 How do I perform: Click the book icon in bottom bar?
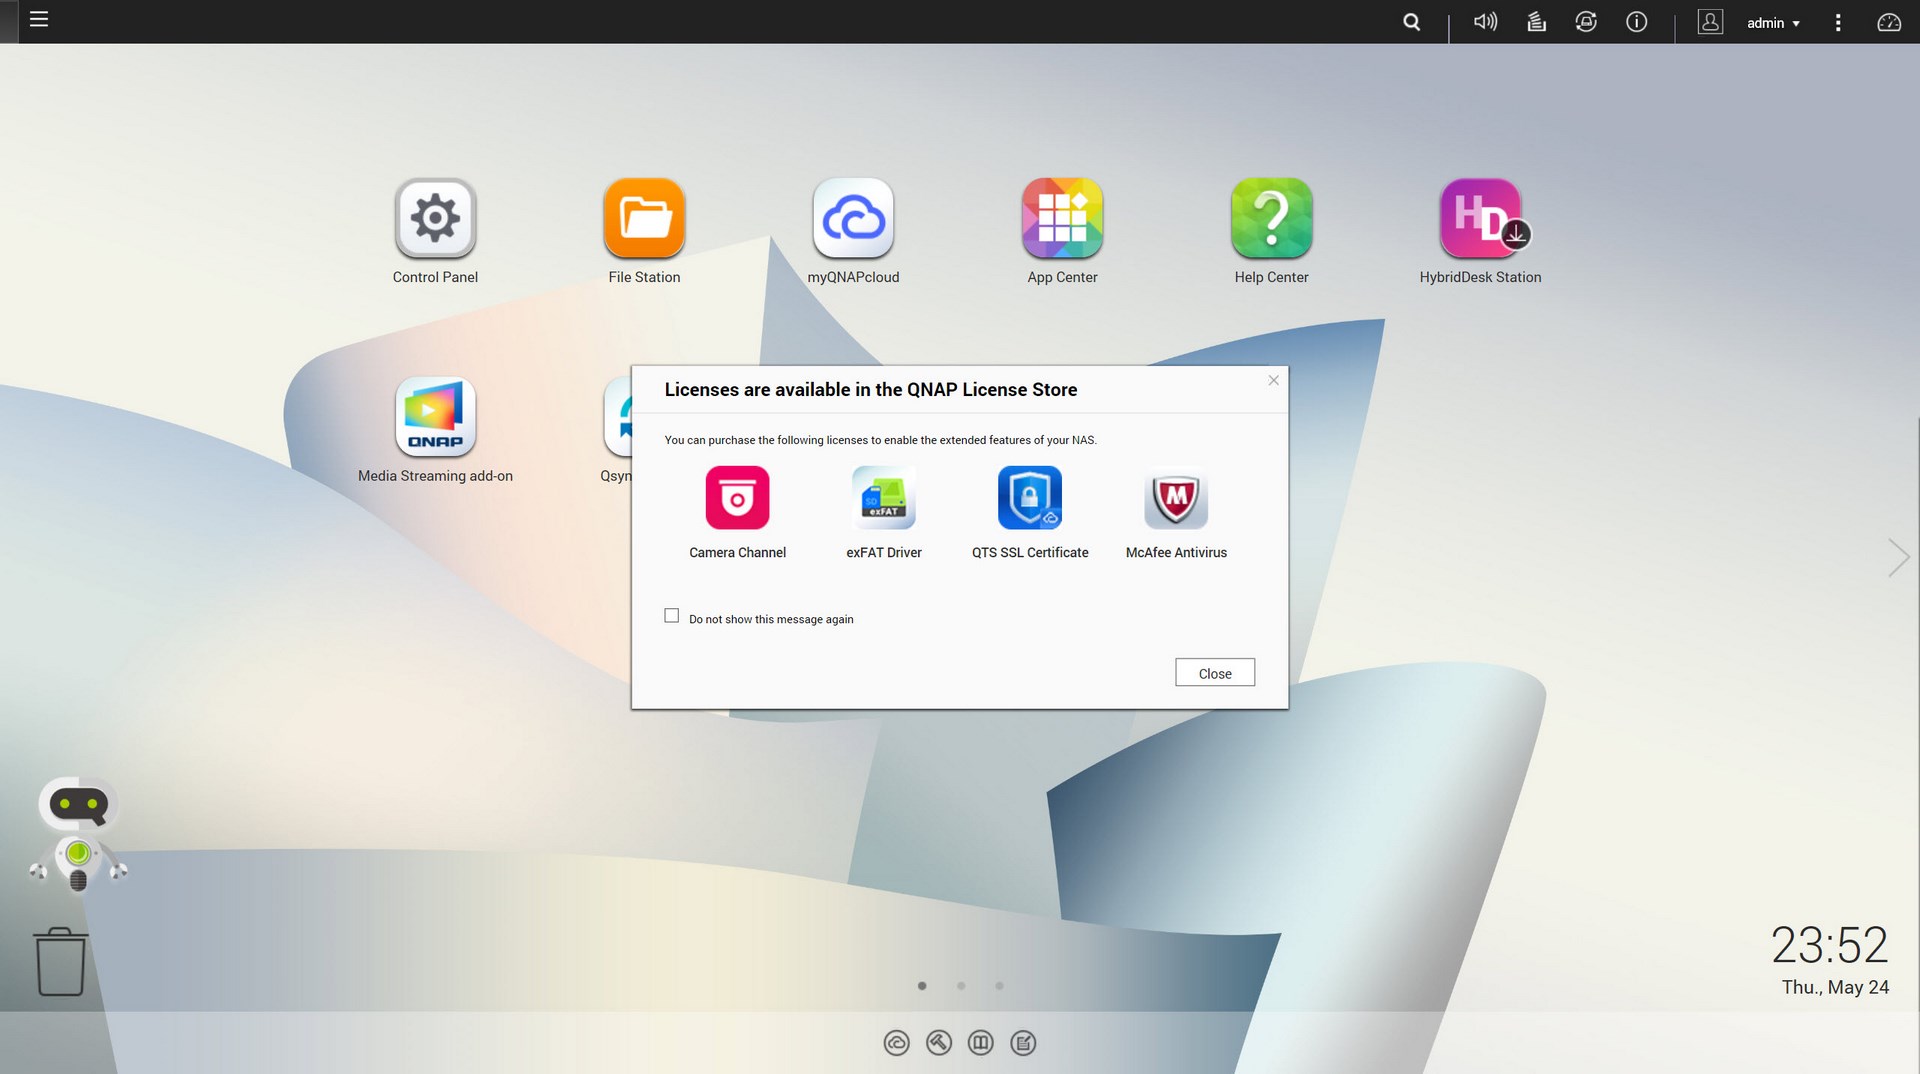coord(981,1043)
